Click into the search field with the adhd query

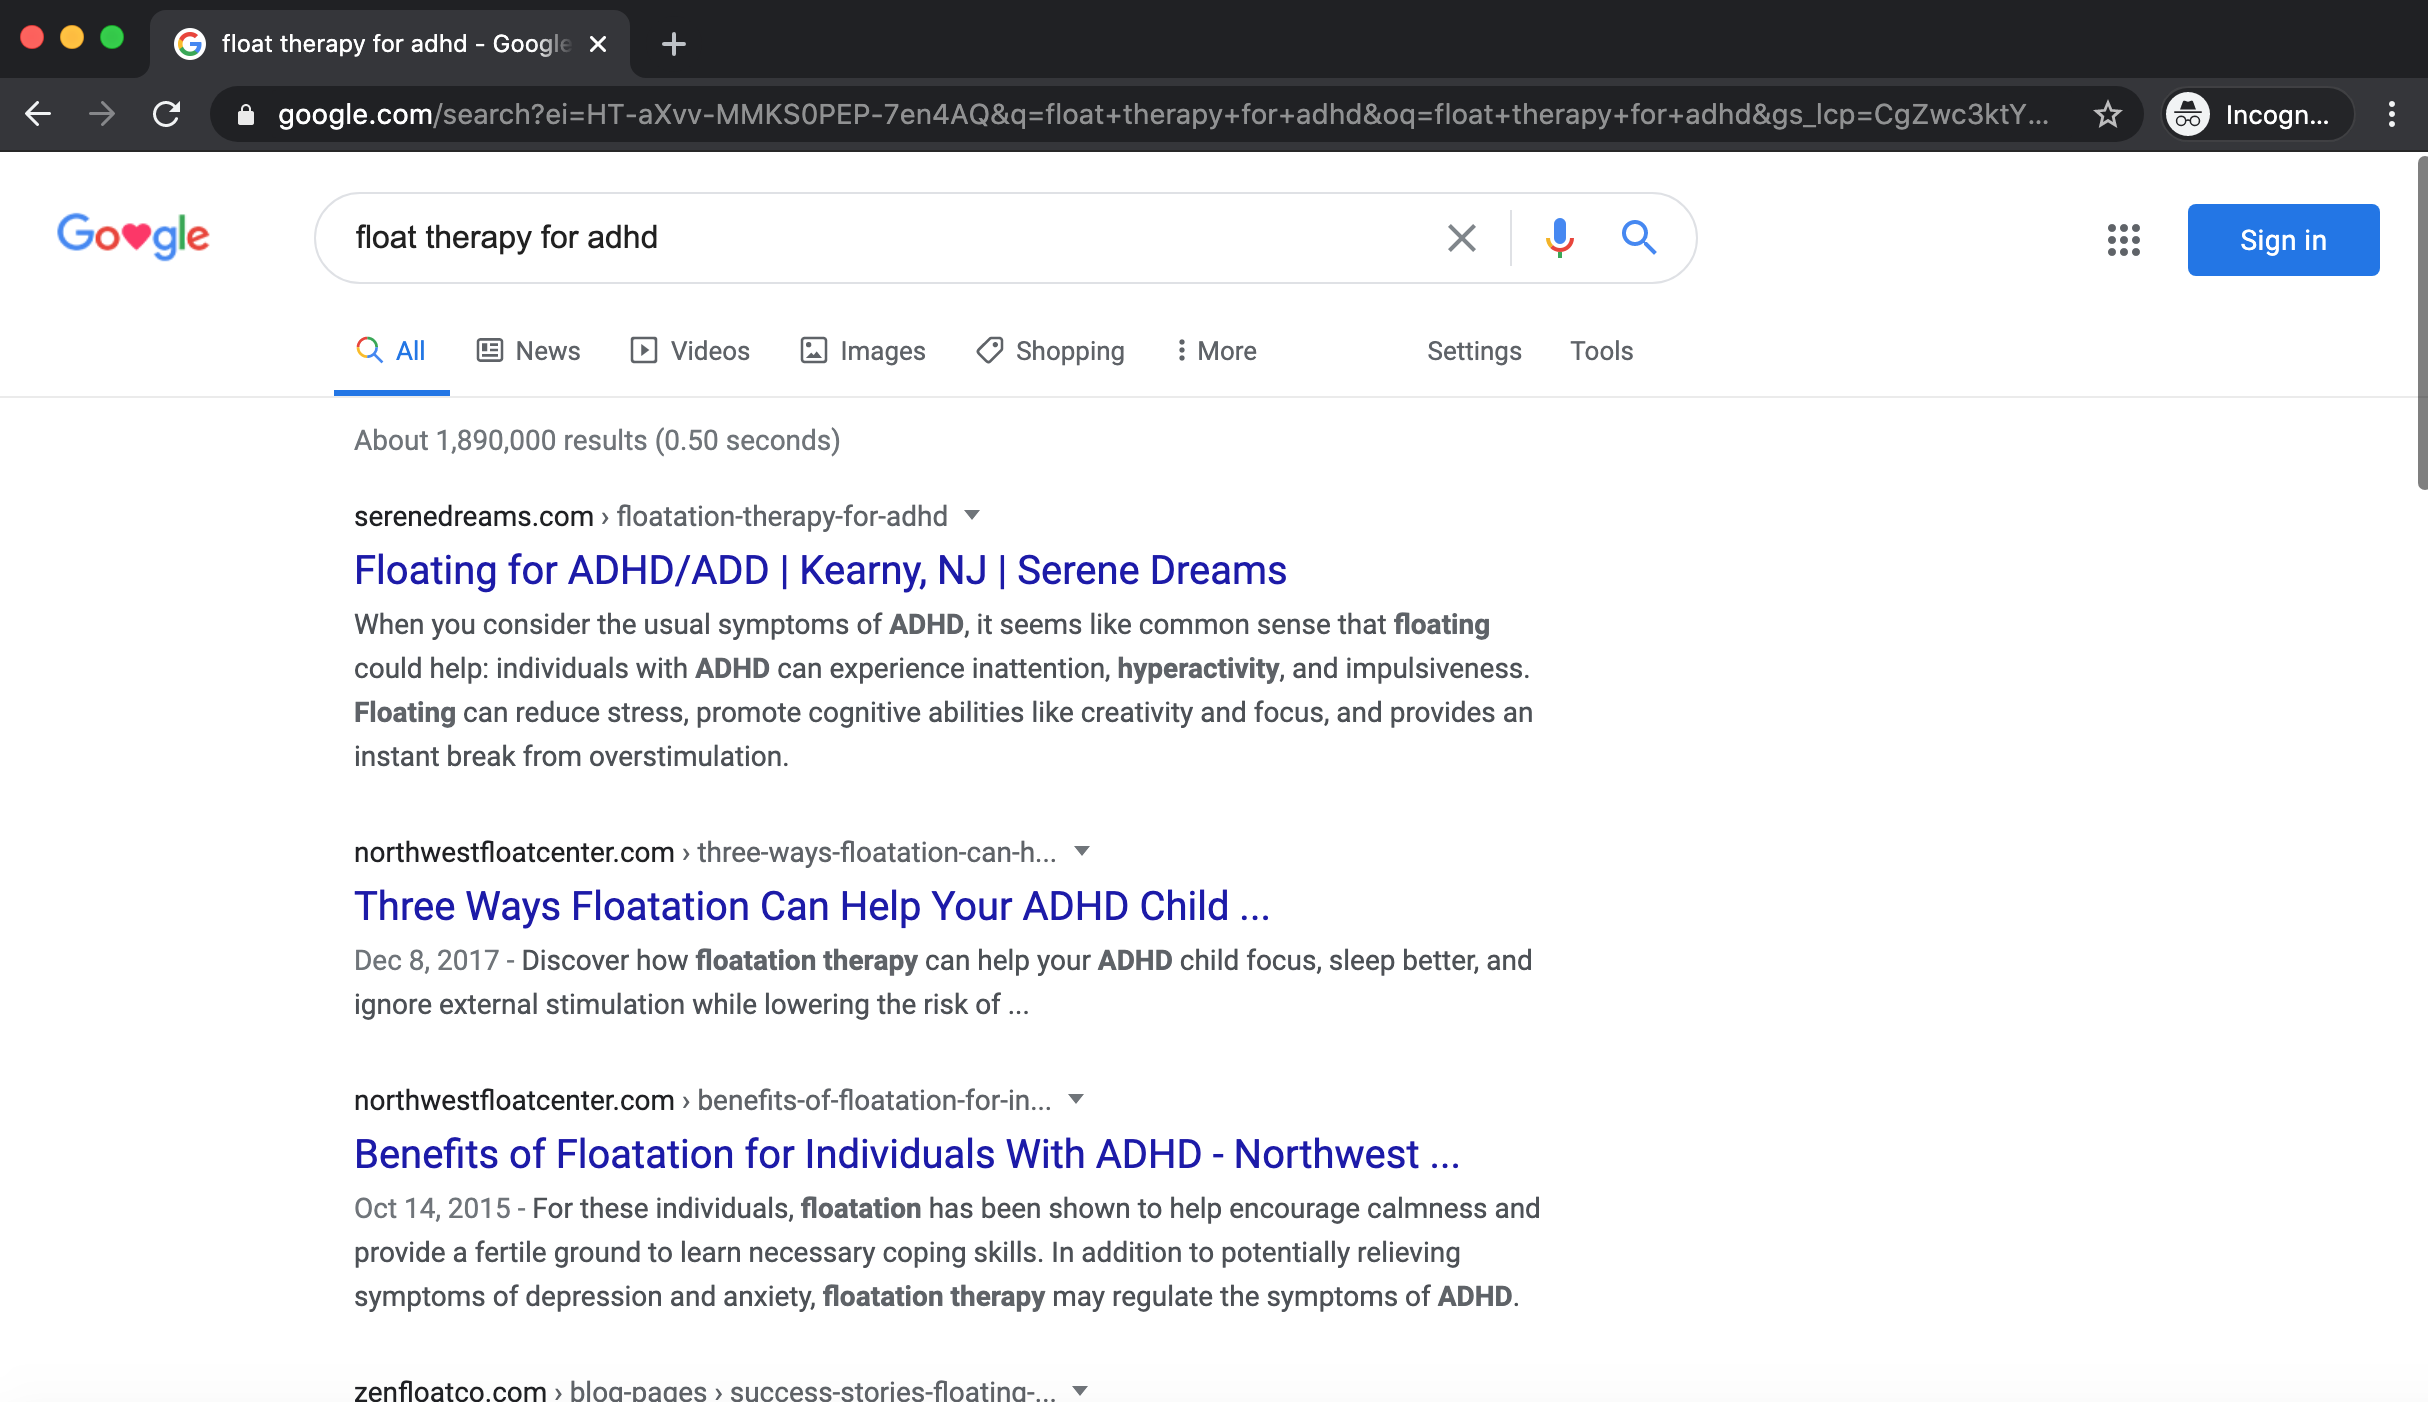click(880, 238)
